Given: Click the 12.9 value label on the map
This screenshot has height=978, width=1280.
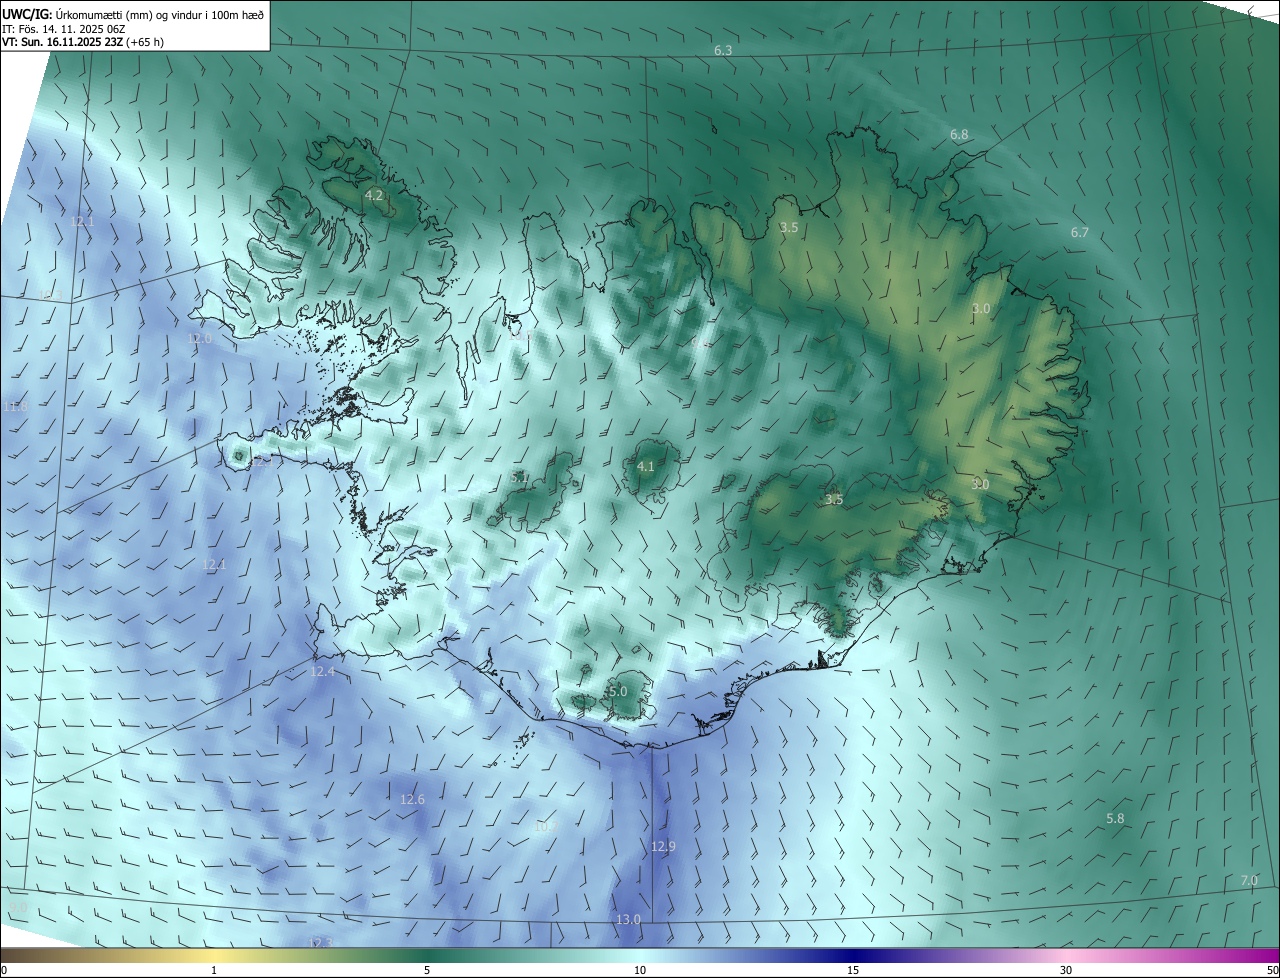Looking at the screenshot, I should 663,846.
